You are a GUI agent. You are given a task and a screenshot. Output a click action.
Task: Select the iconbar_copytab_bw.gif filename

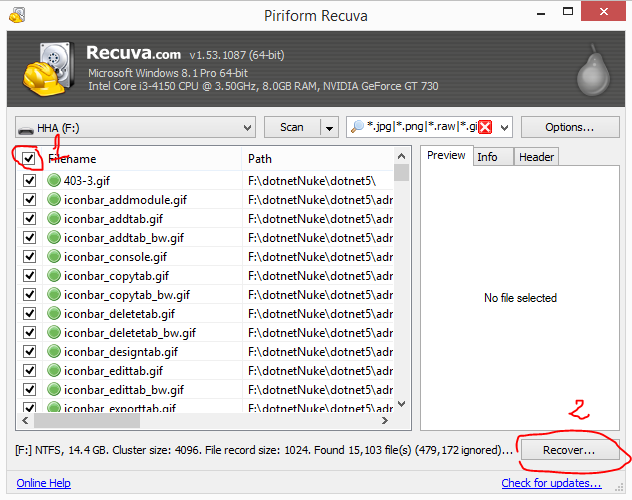[127, 295]
